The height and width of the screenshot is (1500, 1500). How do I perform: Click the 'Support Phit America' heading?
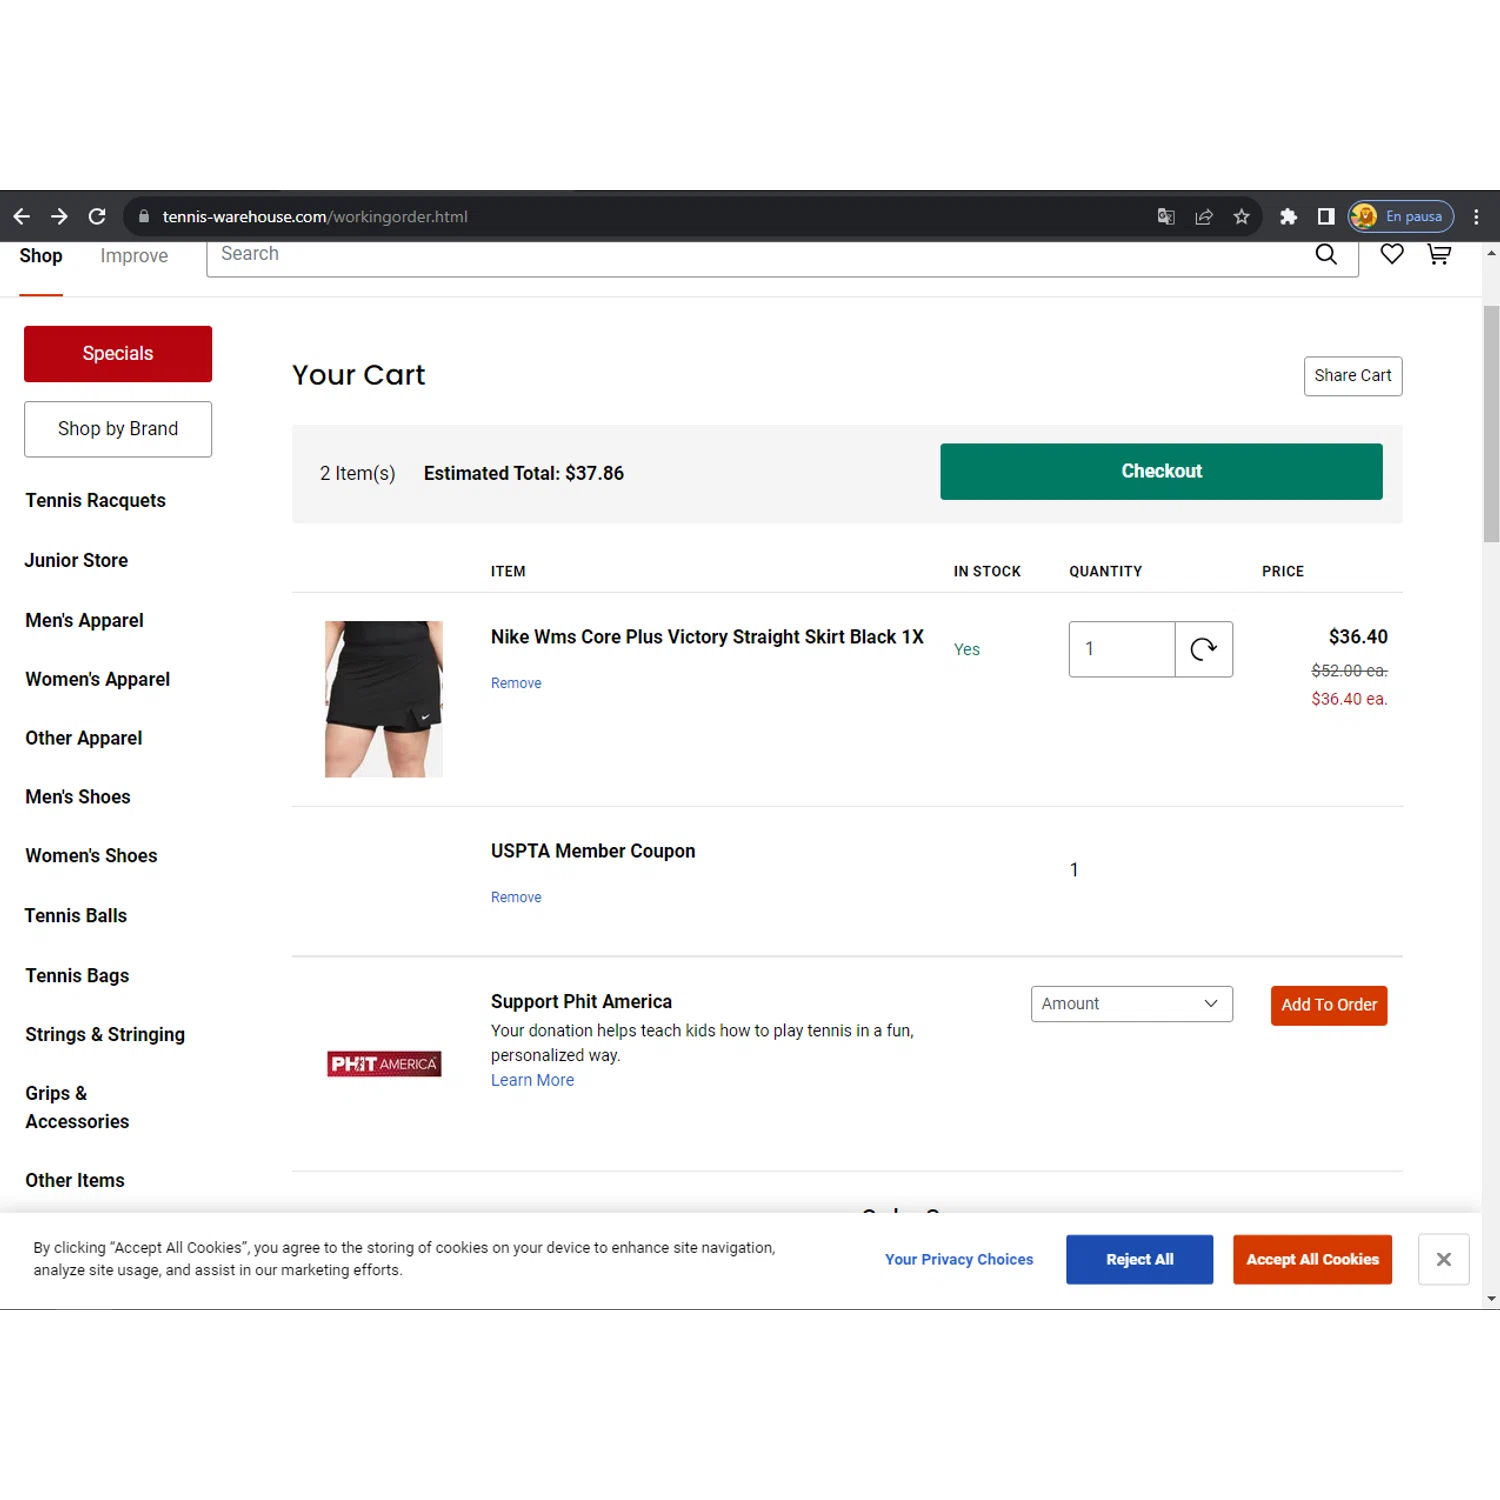[x=581, y=1001]
